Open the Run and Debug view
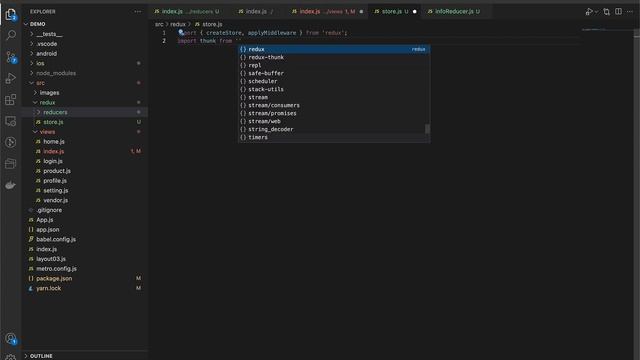This screenshot has height=360, width=640. pyautogui.click(x=11, y=78)
